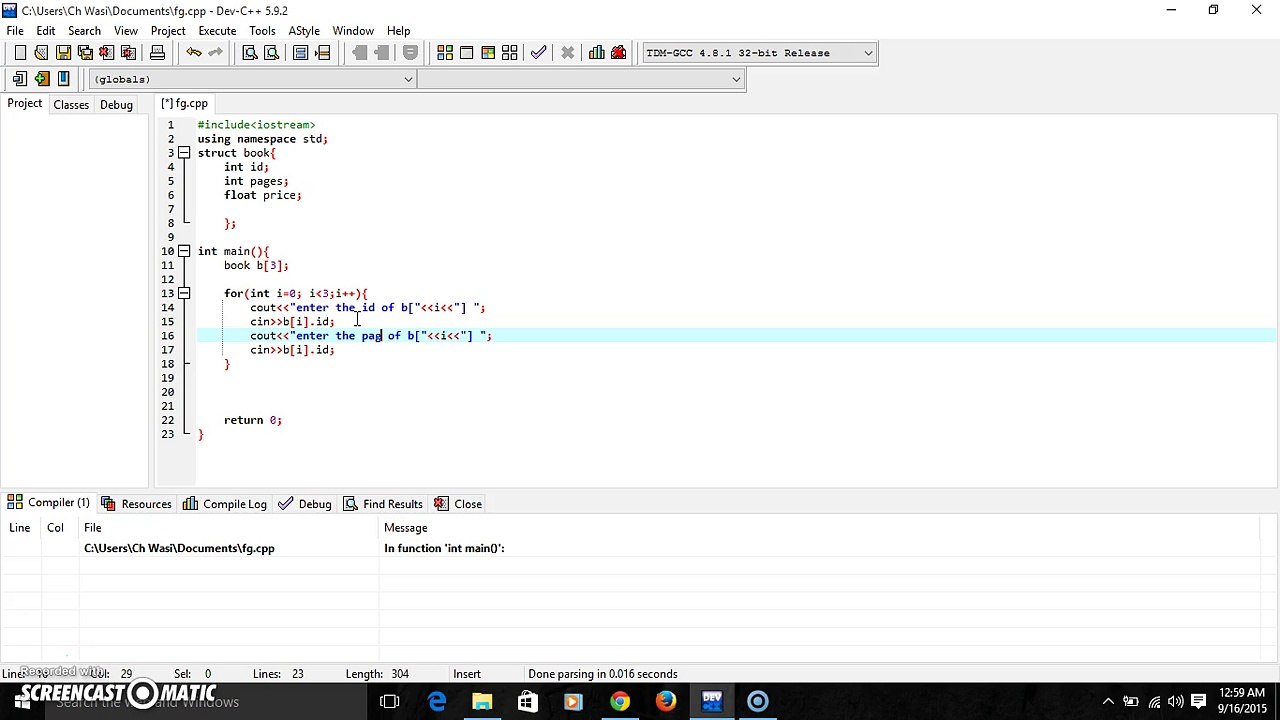Viewport: 1280px width, 720px height.
Task: Open the Debug bottom panel tab
Action: (x=305, y=504)
